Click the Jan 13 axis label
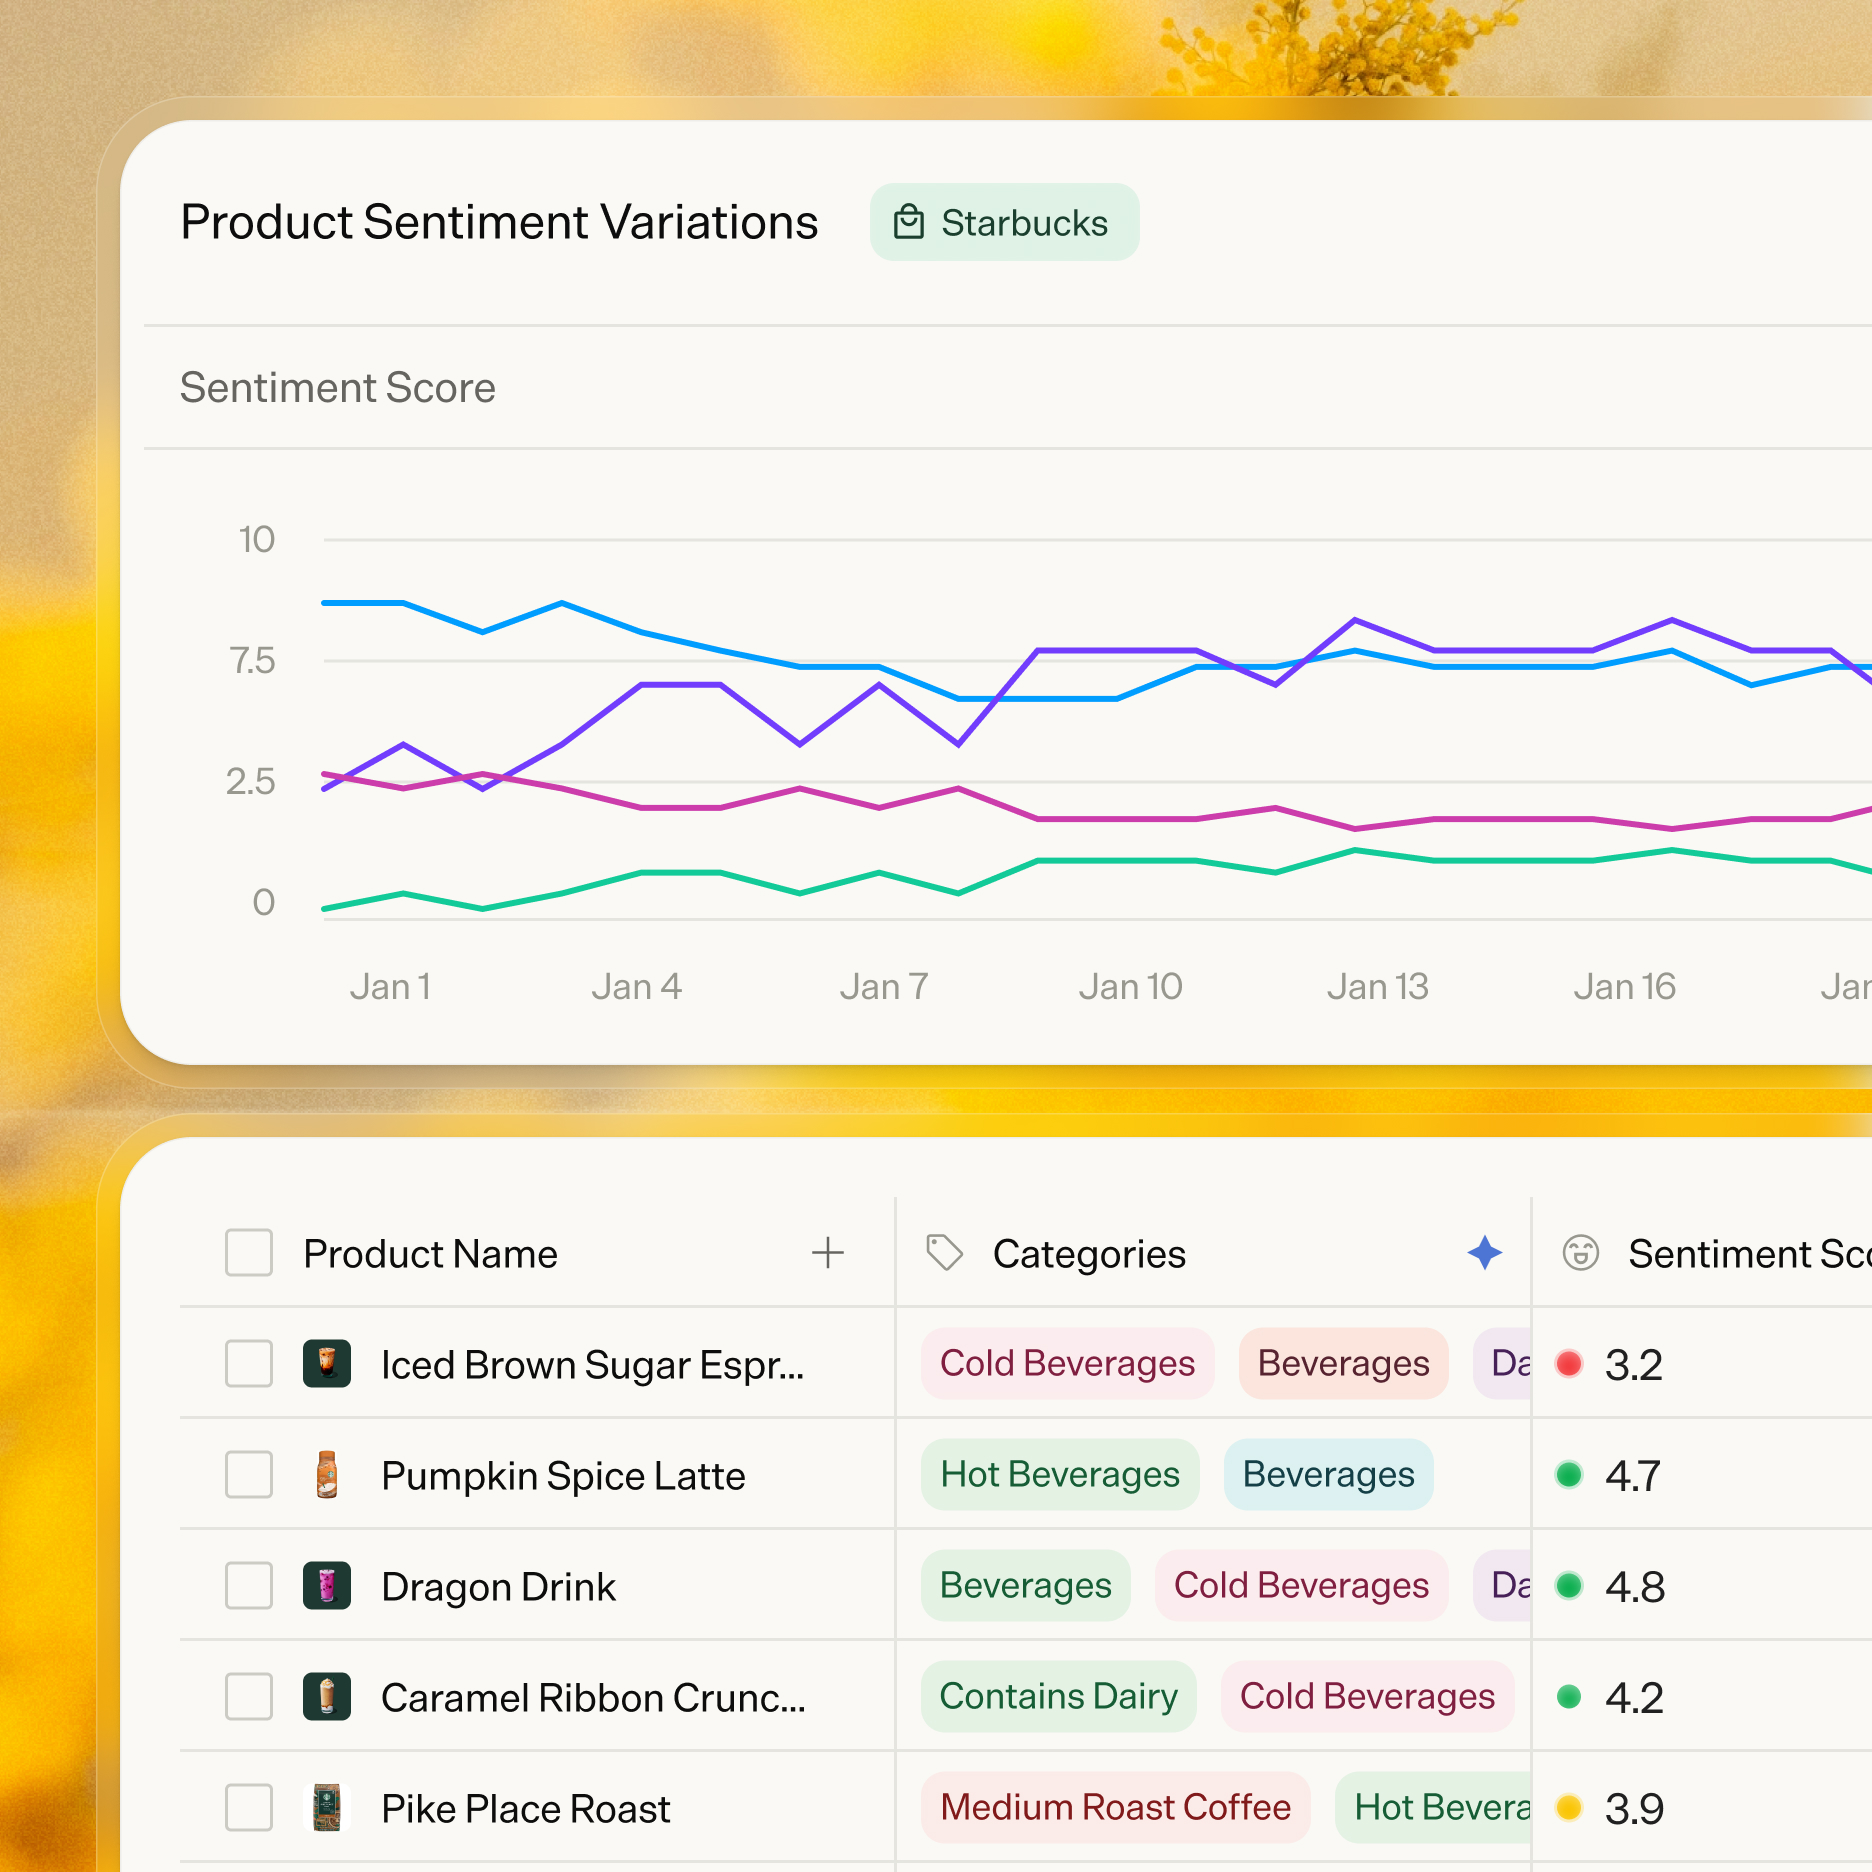 (x=1377, y=987)
